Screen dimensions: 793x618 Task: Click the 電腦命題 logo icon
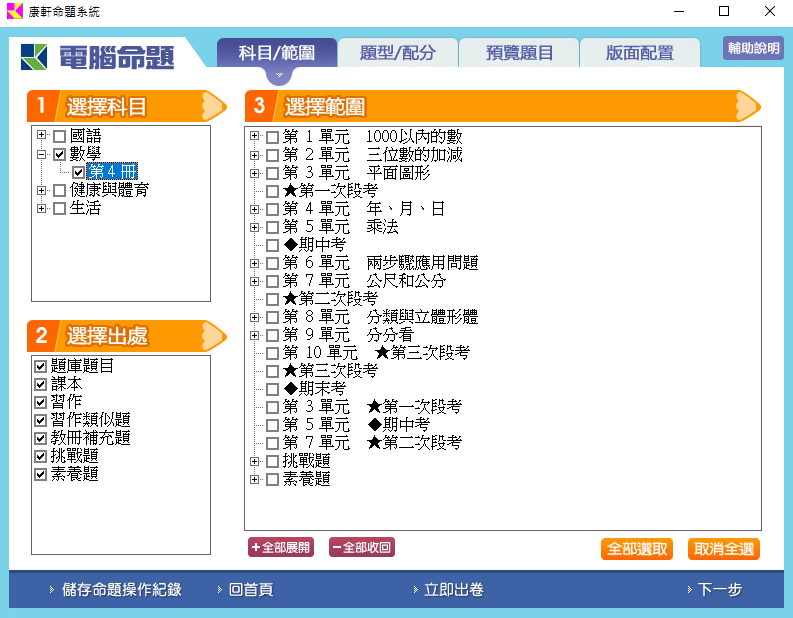[x=34, y=57]
